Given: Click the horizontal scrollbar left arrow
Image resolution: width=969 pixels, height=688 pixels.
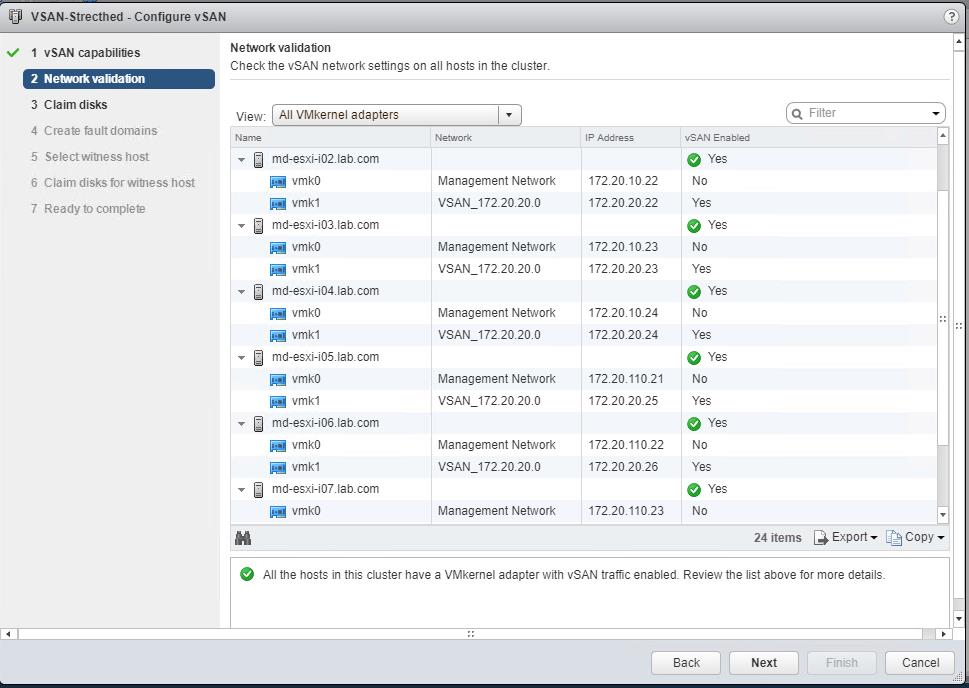Looking at the screenshot, I should click(x=8, y=634).
